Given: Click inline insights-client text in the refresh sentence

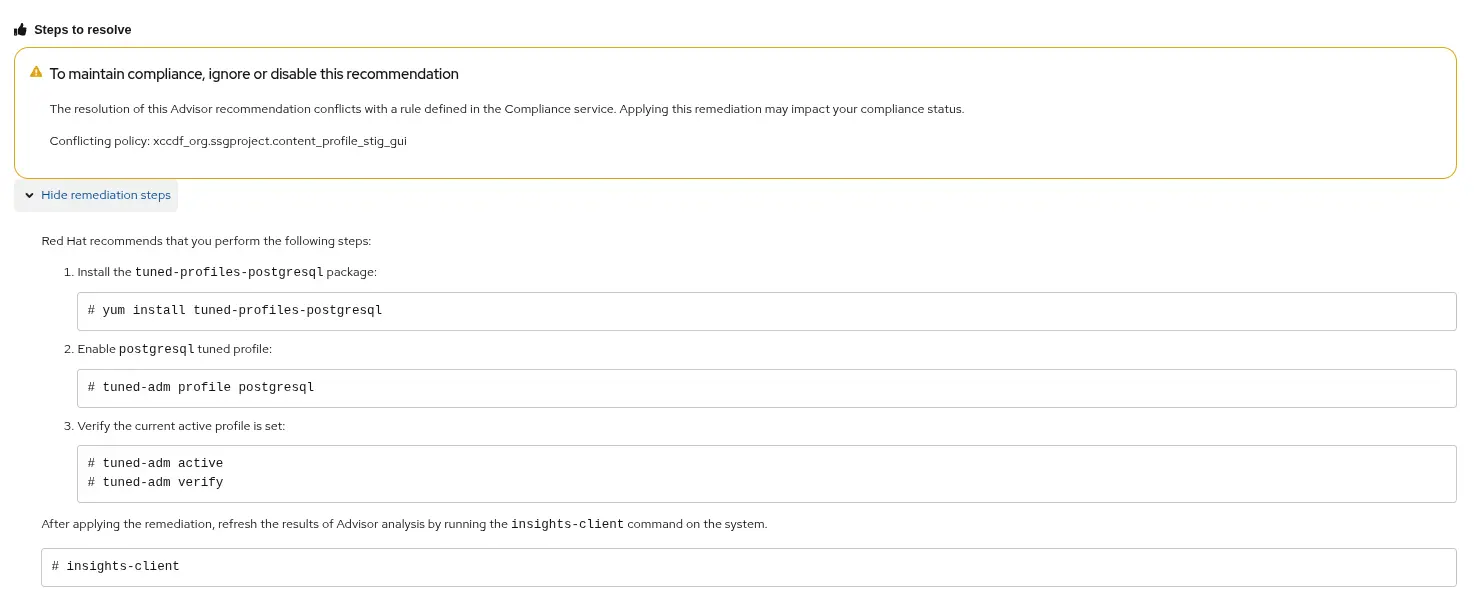Looking at the screenshot, I should click(567, 524).
